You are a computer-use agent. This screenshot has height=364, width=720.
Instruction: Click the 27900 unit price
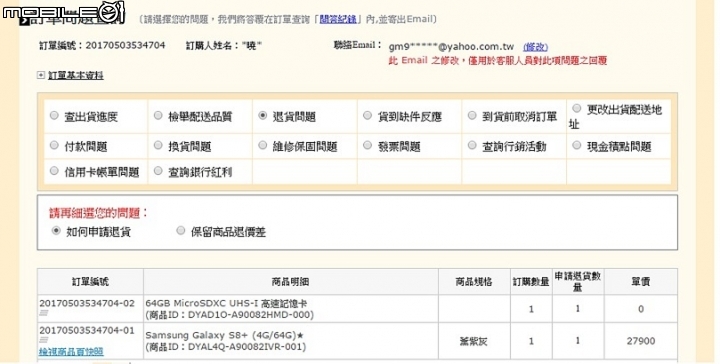[x=641, y=341]
